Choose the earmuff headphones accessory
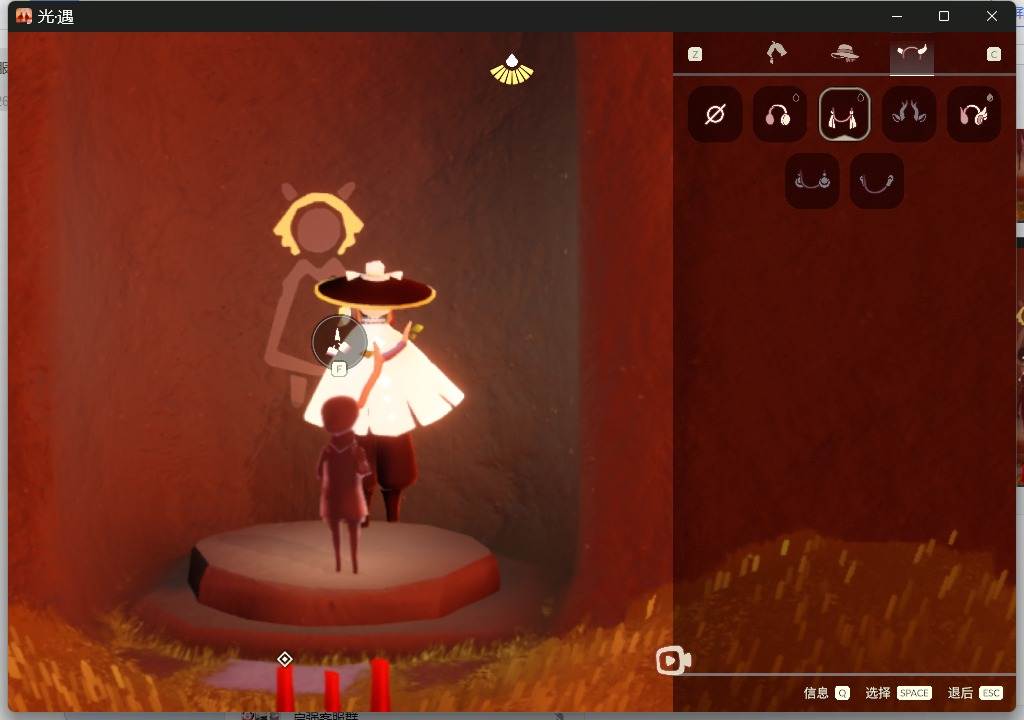The height and width of the screenshot is (720, 1024). pyautogui.click(x=779, y=114)
